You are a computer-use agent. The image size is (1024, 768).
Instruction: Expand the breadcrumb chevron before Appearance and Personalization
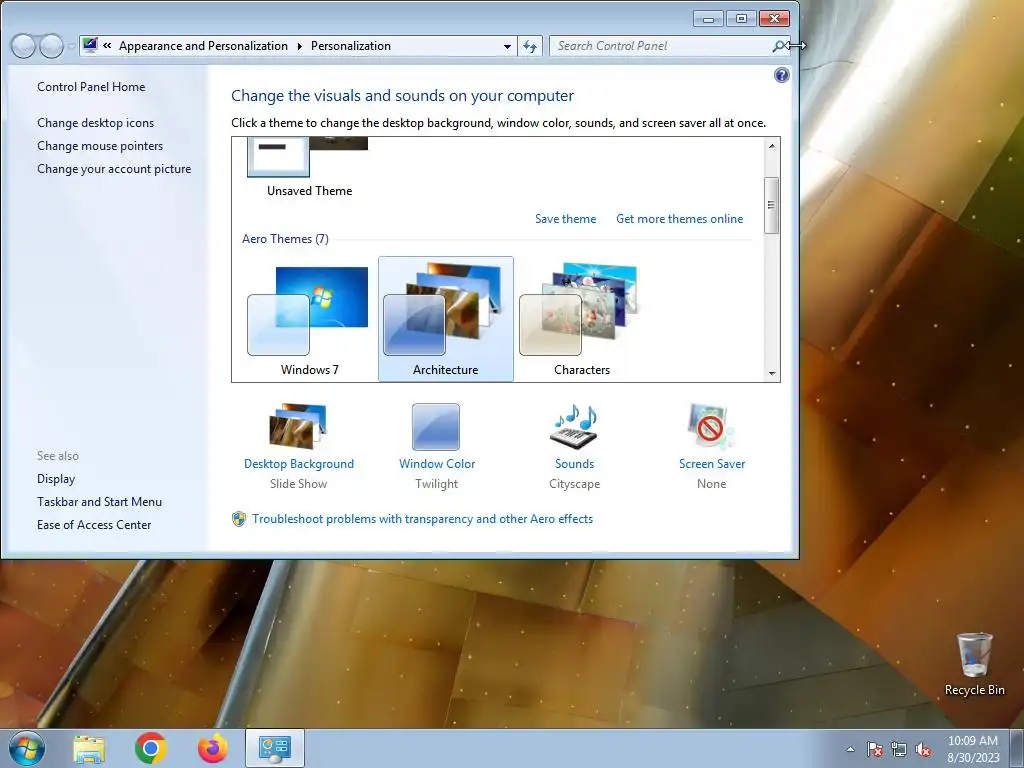tap(107, 46)
